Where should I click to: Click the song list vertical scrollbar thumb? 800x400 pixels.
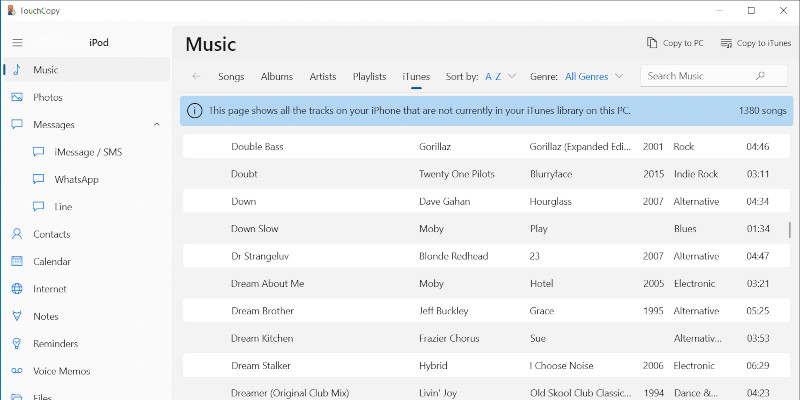coord(790,229)
